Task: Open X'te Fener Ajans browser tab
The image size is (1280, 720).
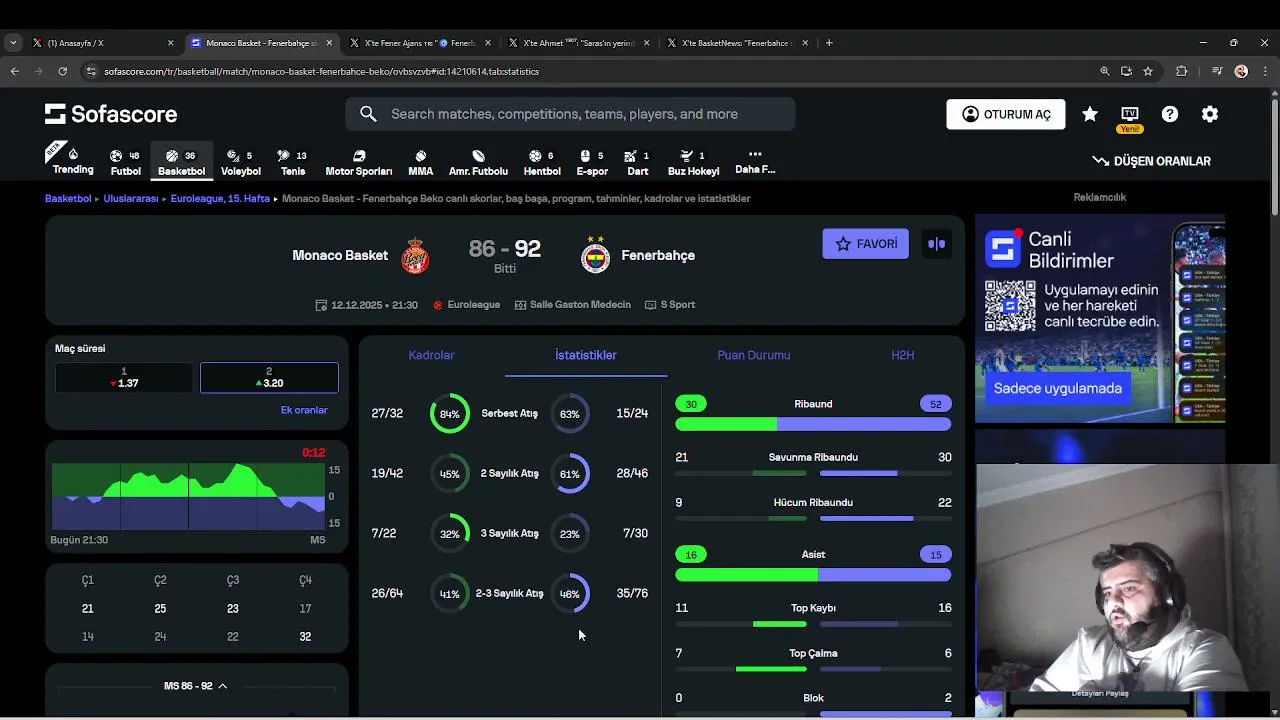Action: point(420,43)
